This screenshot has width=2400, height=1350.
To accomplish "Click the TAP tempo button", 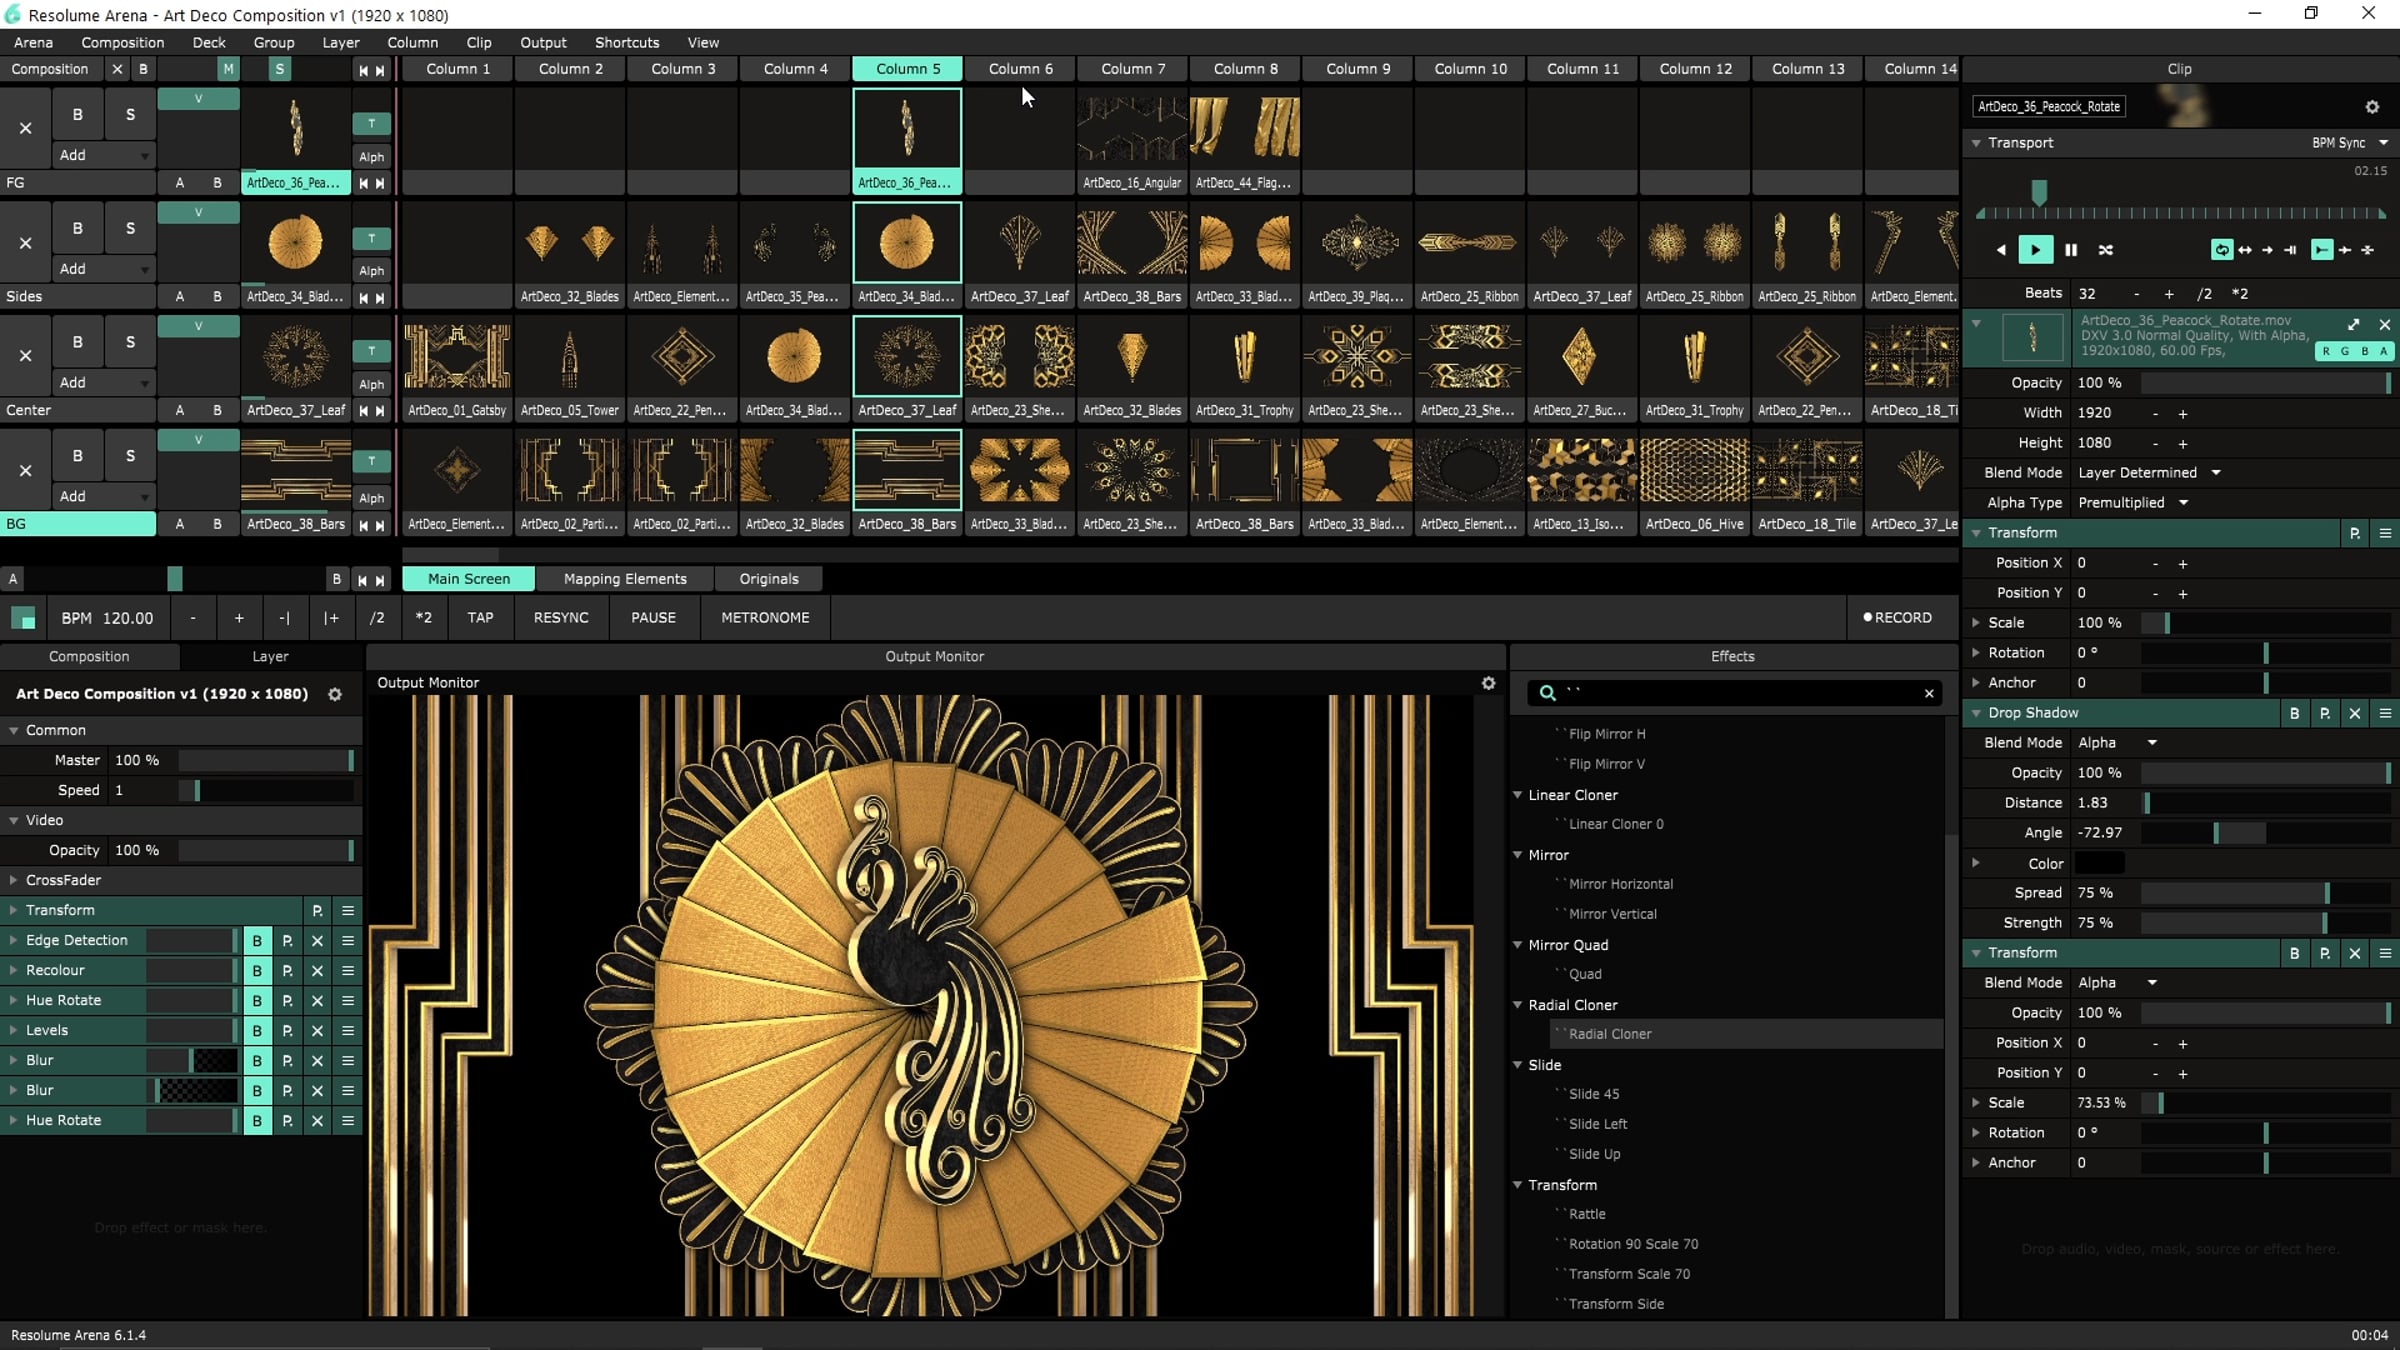I will pos(480,618).
